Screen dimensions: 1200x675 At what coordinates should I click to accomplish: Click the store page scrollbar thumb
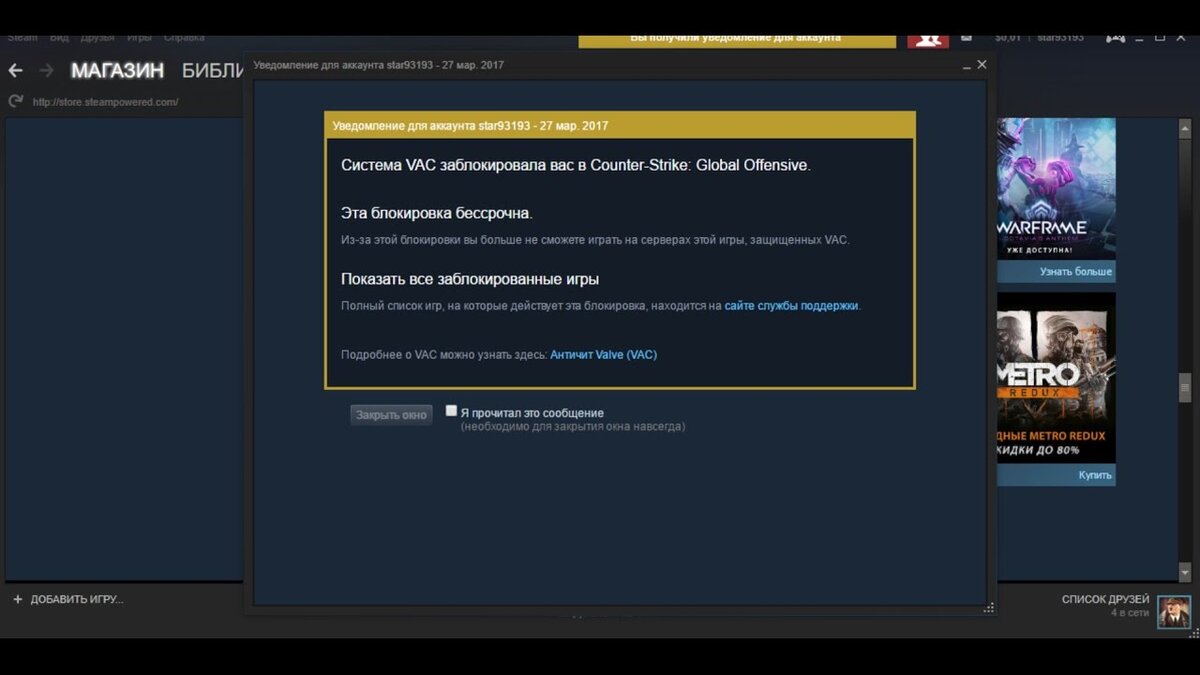point(1185,386)
